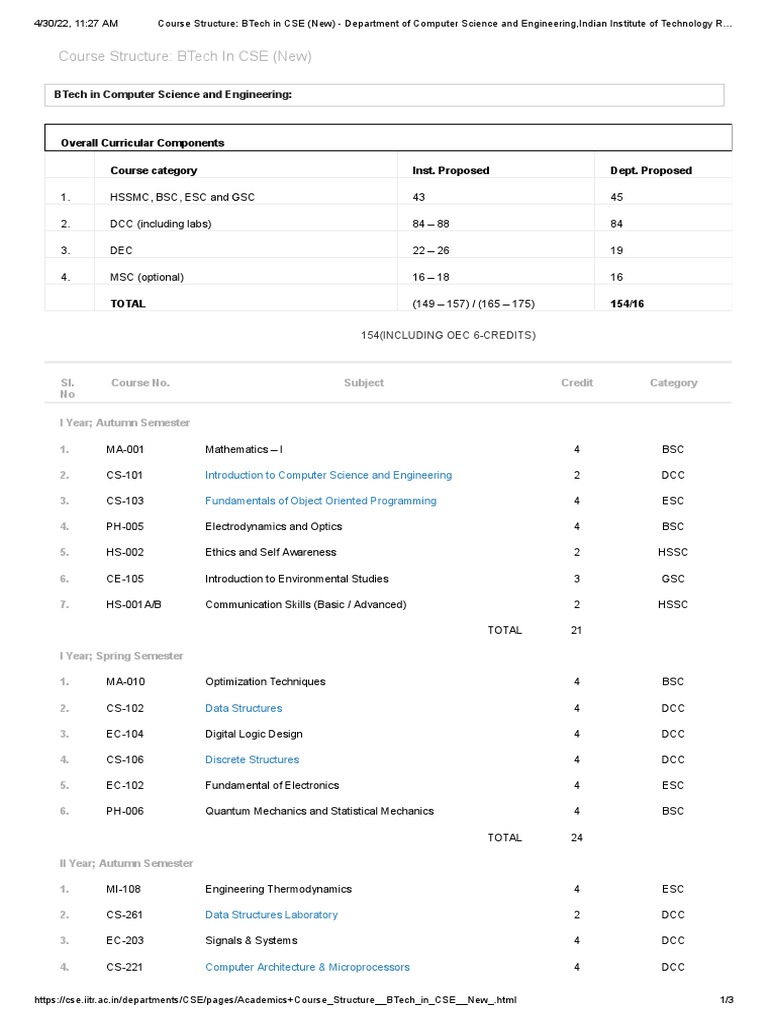Open the Data Structures Laboratory link

271,915
